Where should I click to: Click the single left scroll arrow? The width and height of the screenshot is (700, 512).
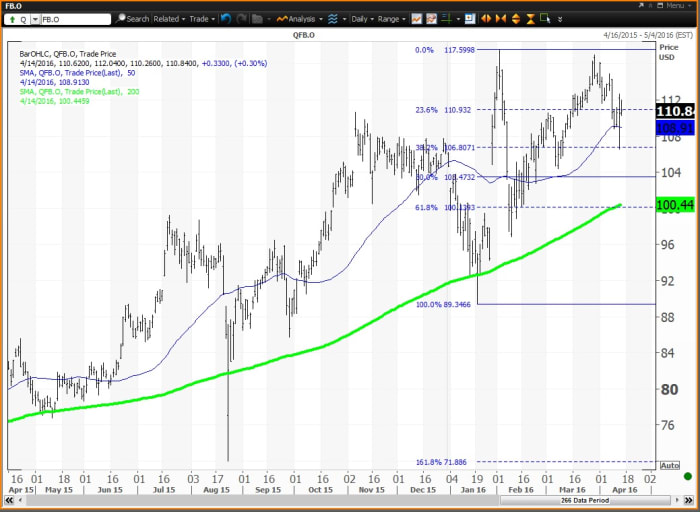point(22,500)
